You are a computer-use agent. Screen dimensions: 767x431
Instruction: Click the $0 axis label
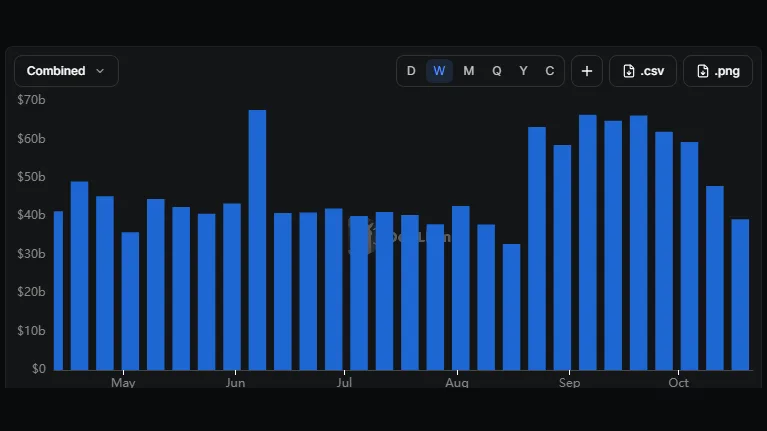(x=39, y=369)
